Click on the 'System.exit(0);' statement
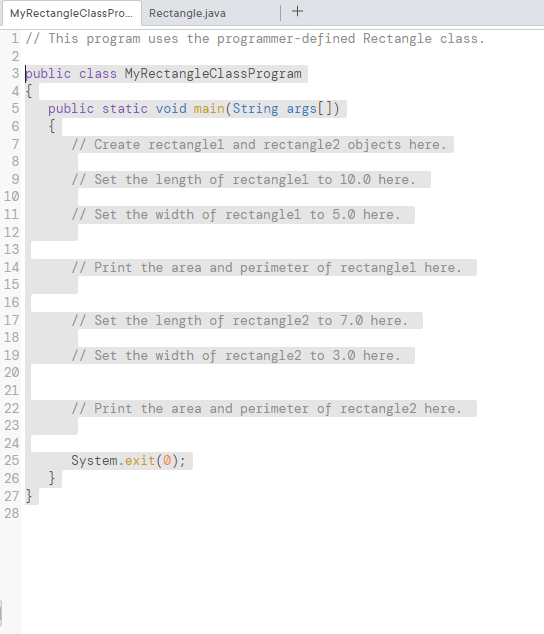This screenshot has height=634, width=544. coord(128,461)
